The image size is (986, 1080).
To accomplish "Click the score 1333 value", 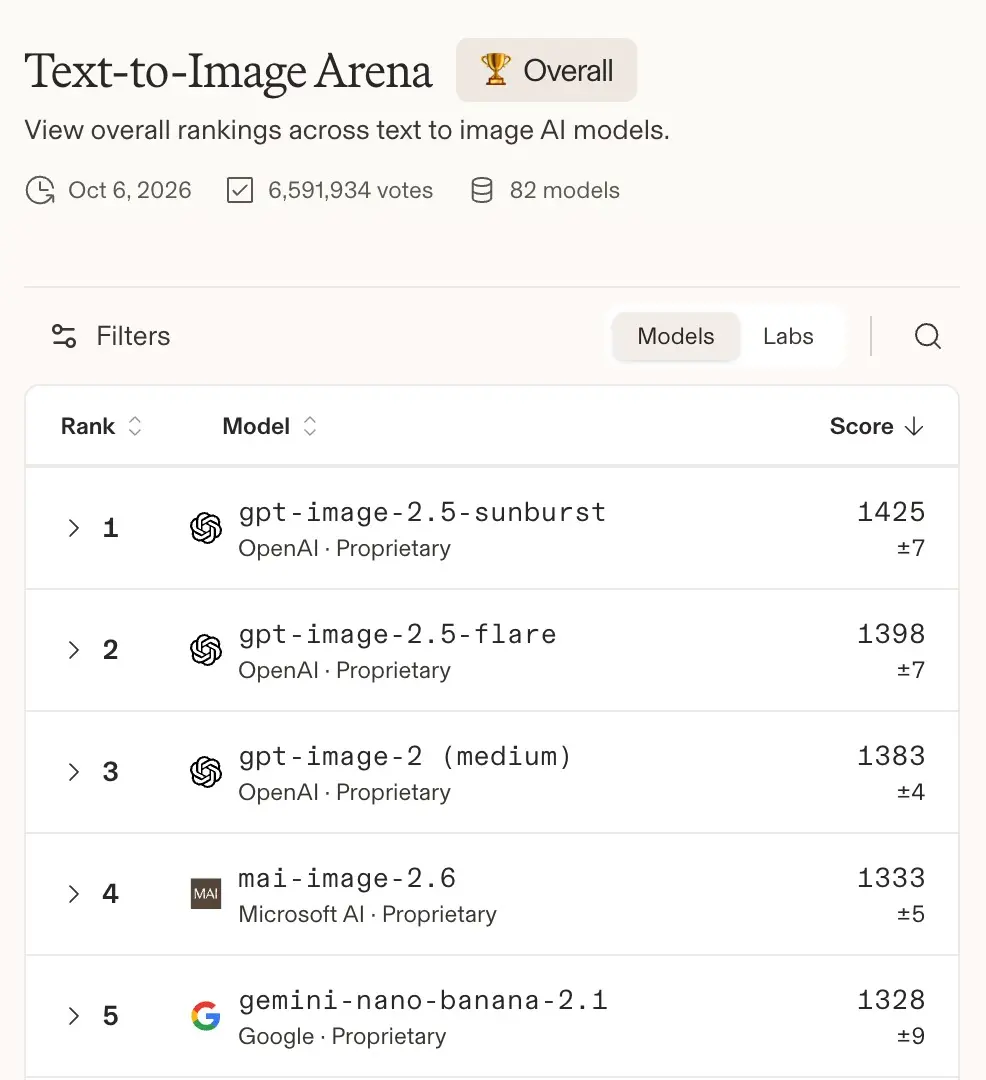I will point(891,878).
